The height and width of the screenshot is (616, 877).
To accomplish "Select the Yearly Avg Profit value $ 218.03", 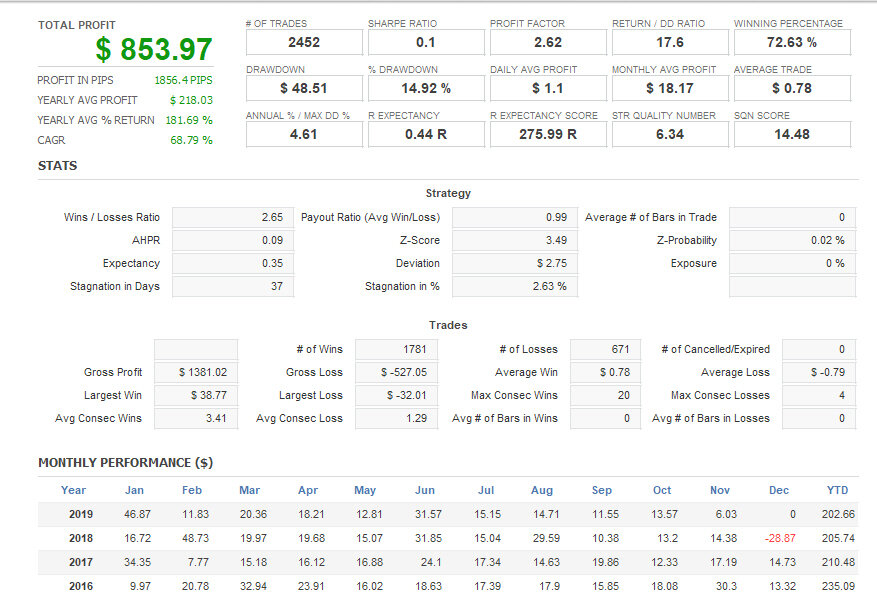I will pyautogui.click(x=191, y=100).
